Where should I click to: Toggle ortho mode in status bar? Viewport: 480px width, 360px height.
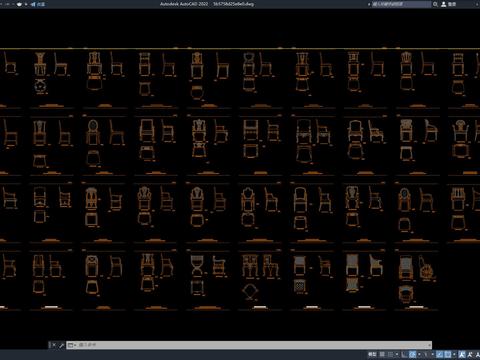[404, 354]
